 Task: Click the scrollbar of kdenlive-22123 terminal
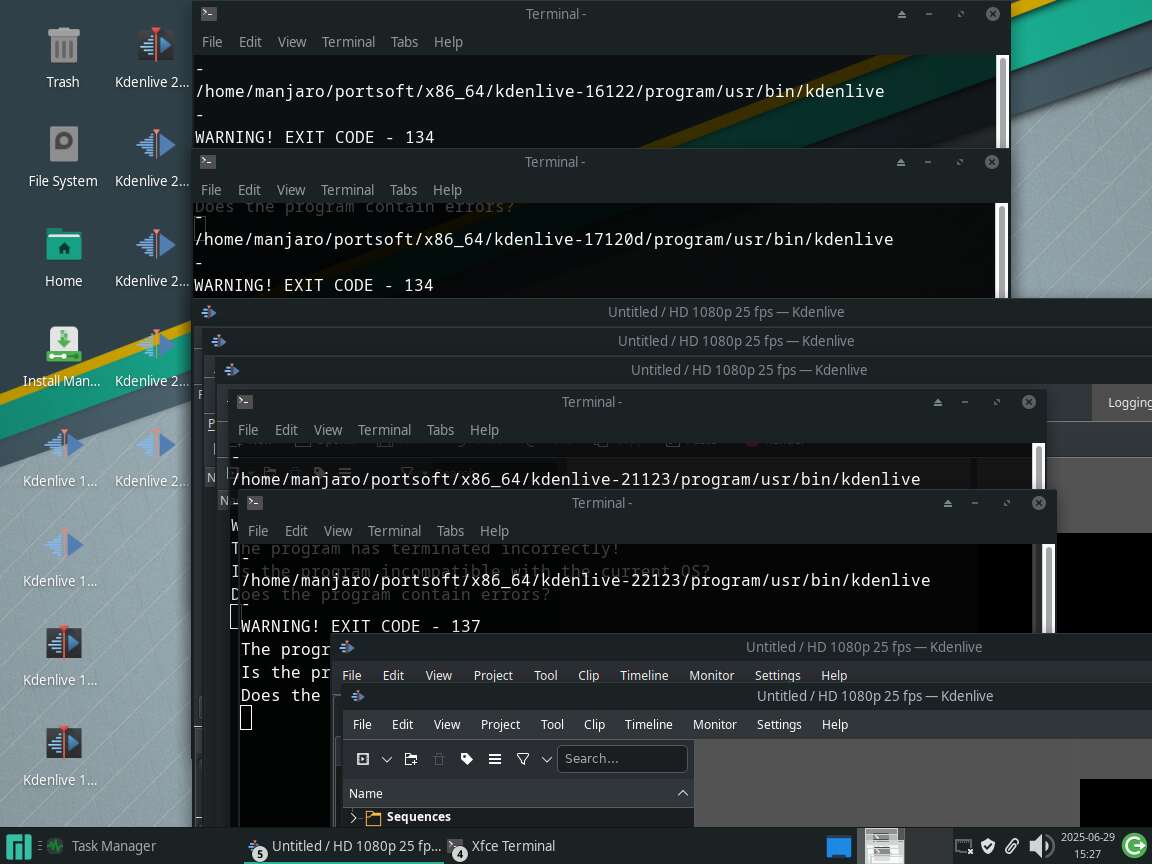(1048, 588)
